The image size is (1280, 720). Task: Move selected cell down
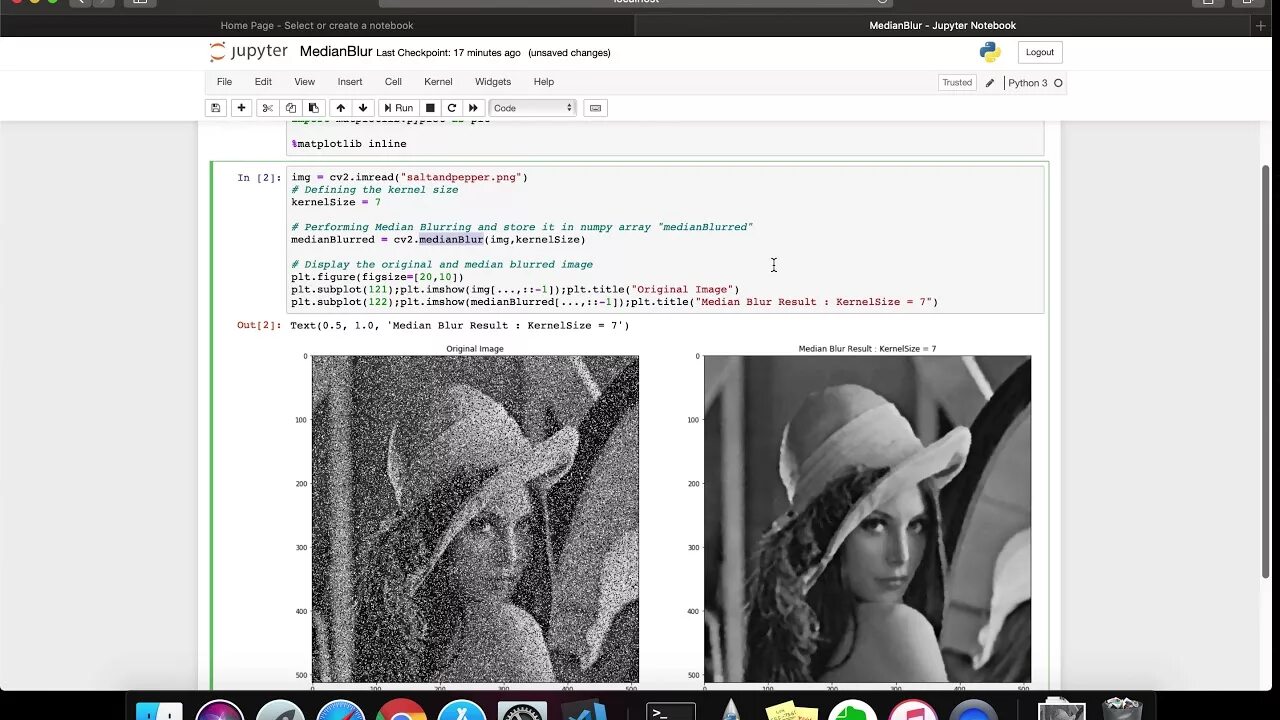click(x=363, y=108)
